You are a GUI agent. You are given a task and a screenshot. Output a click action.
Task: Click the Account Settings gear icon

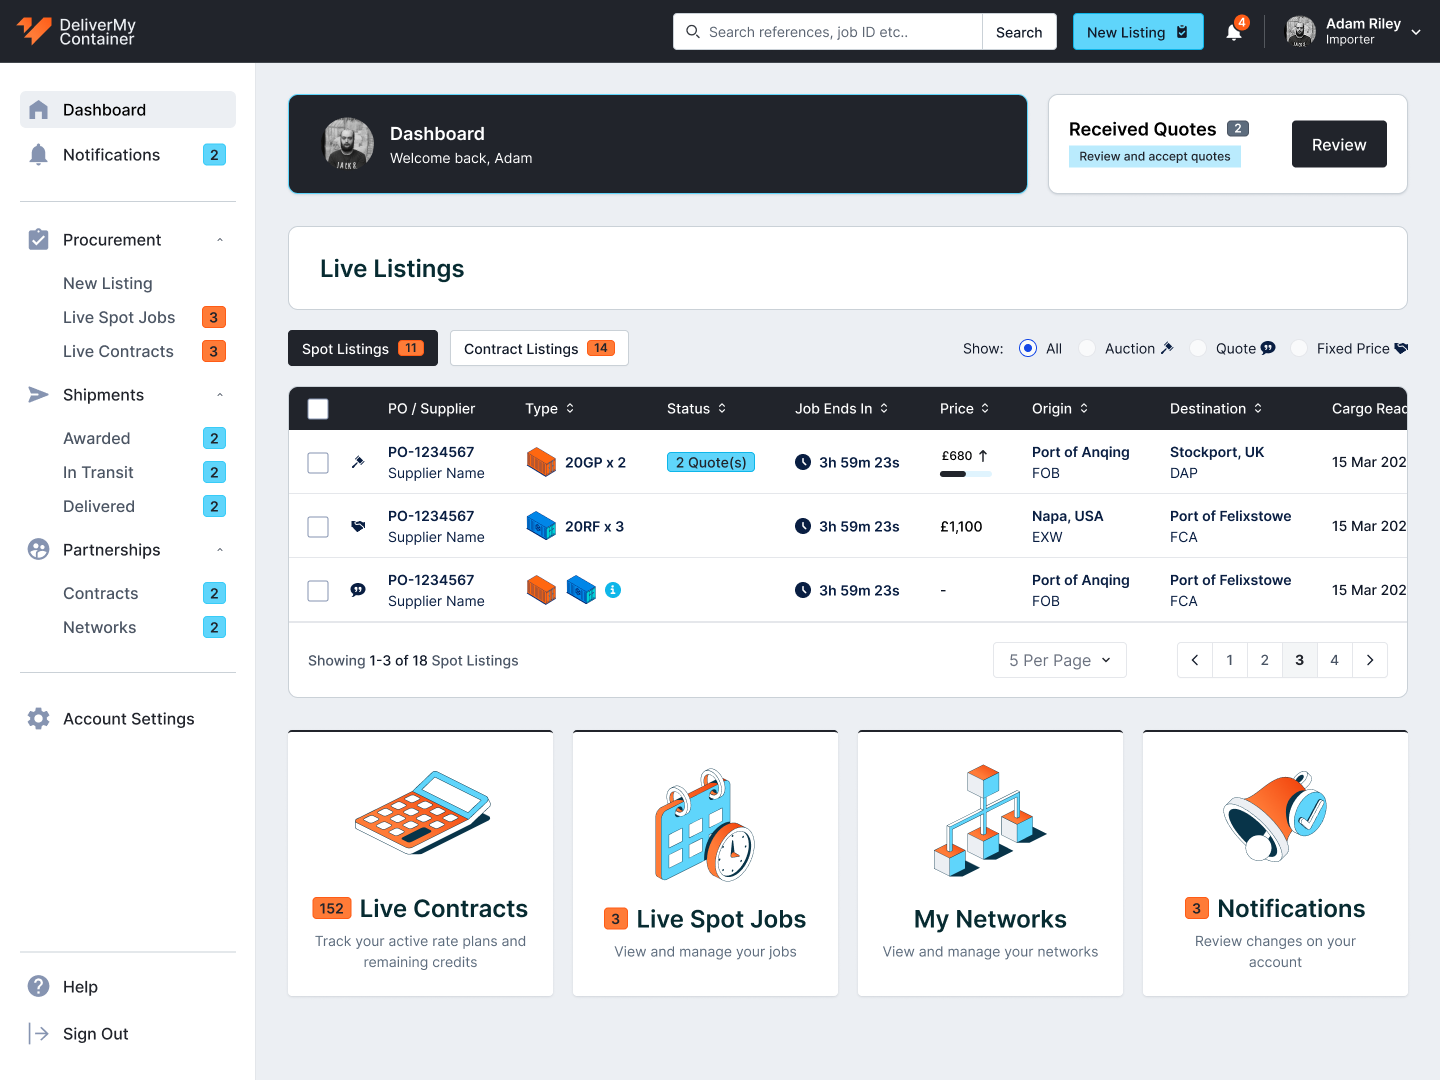(39, 718)
